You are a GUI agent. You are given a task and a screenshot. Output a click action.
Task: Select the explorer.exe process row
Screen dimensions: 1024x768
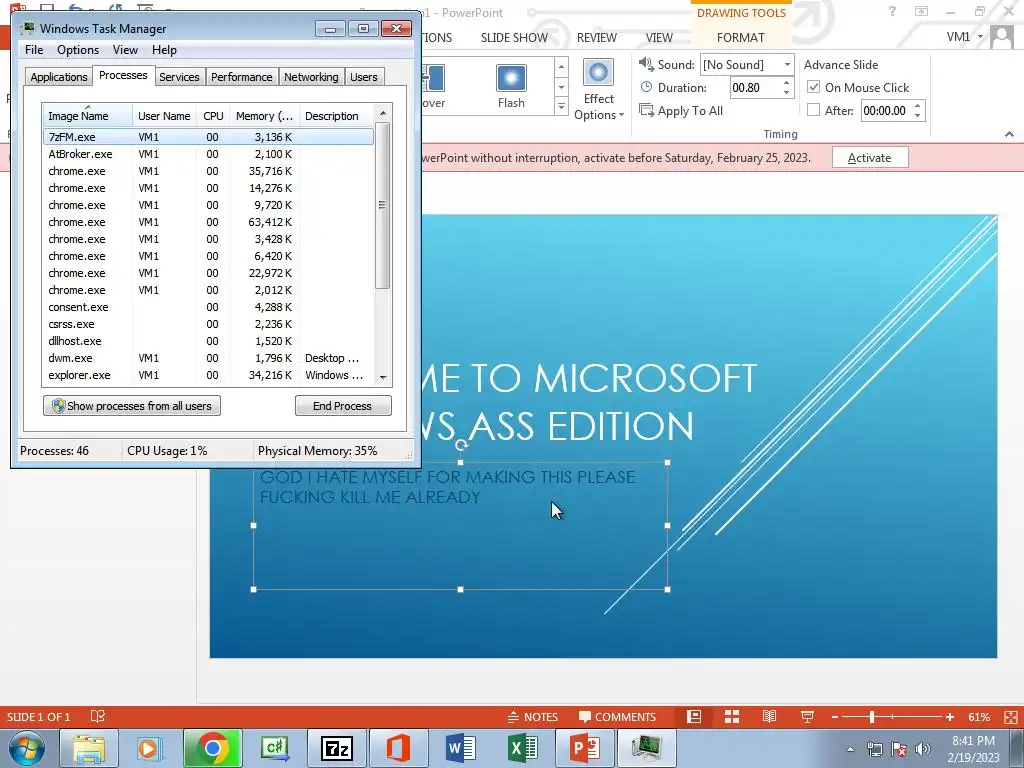coord(208,375)
